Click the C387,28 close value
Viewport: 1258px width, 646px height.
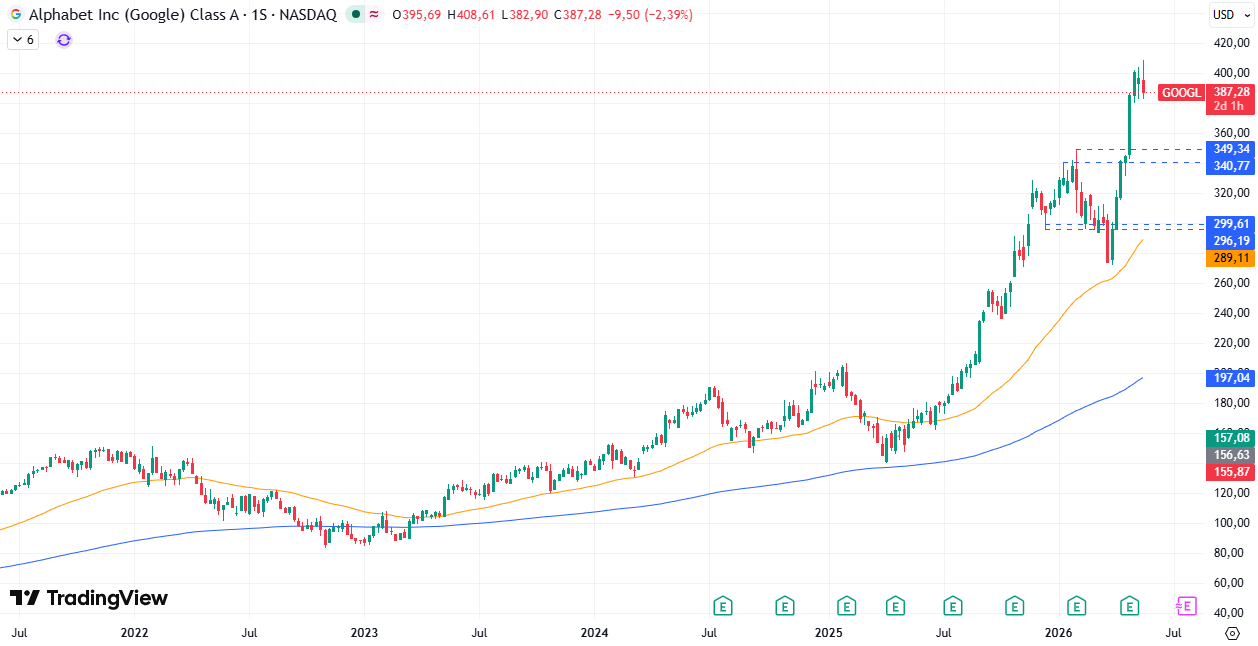(x=577, y=15)
